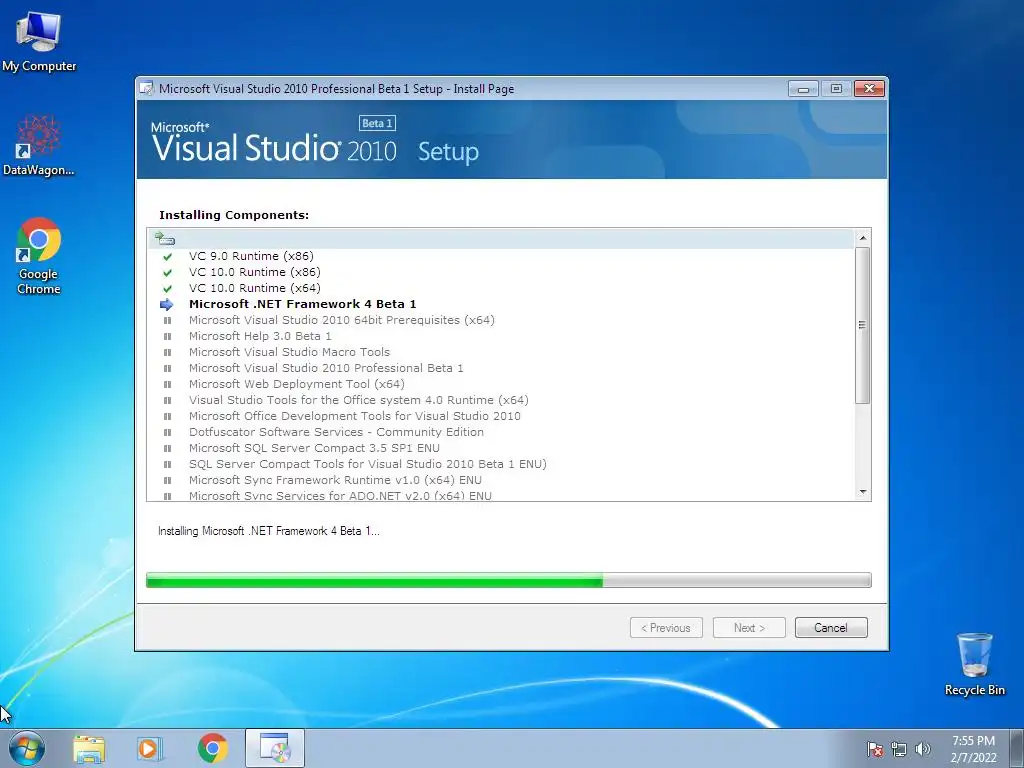Open Action Center flag in system tray
This screenshot has width=1024, height=768.
874,749
